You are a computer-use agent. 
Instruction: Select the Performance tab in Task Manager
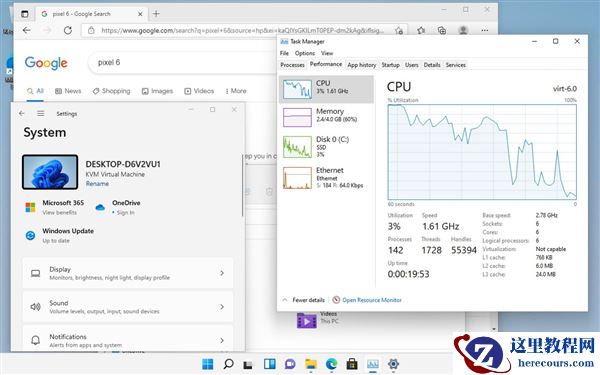tap(326, 64)
